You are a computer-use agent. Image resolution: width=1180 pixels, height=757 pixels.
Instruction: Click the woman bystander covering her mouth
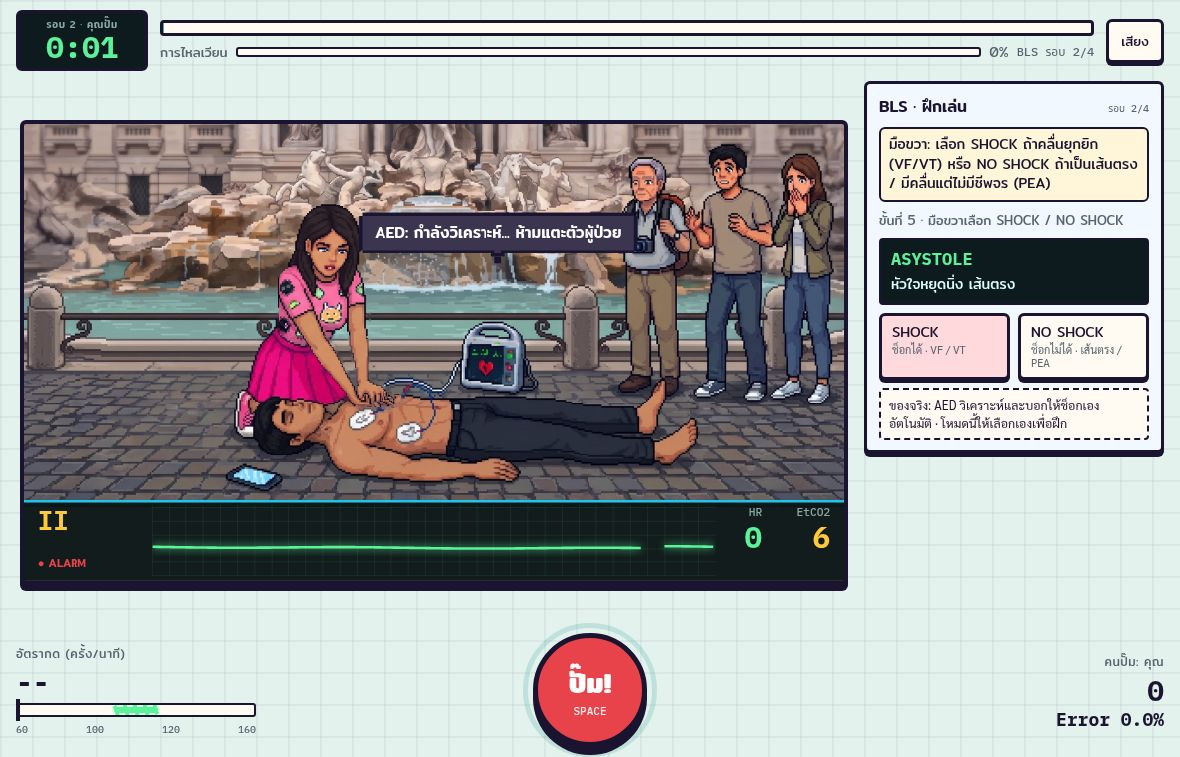coord(806,276)
